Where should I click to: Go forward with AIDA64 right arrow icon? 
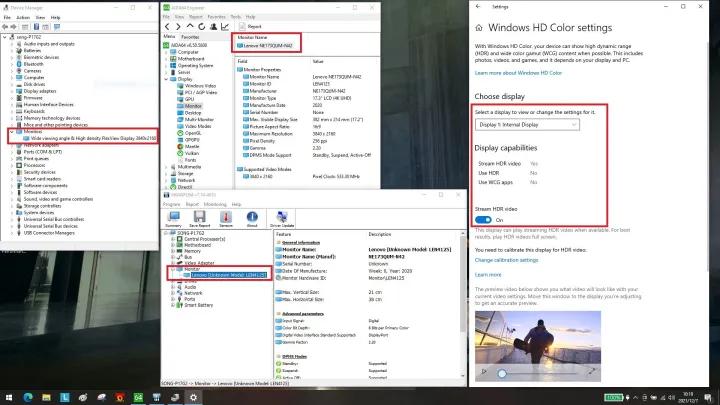tap(178, 27)
